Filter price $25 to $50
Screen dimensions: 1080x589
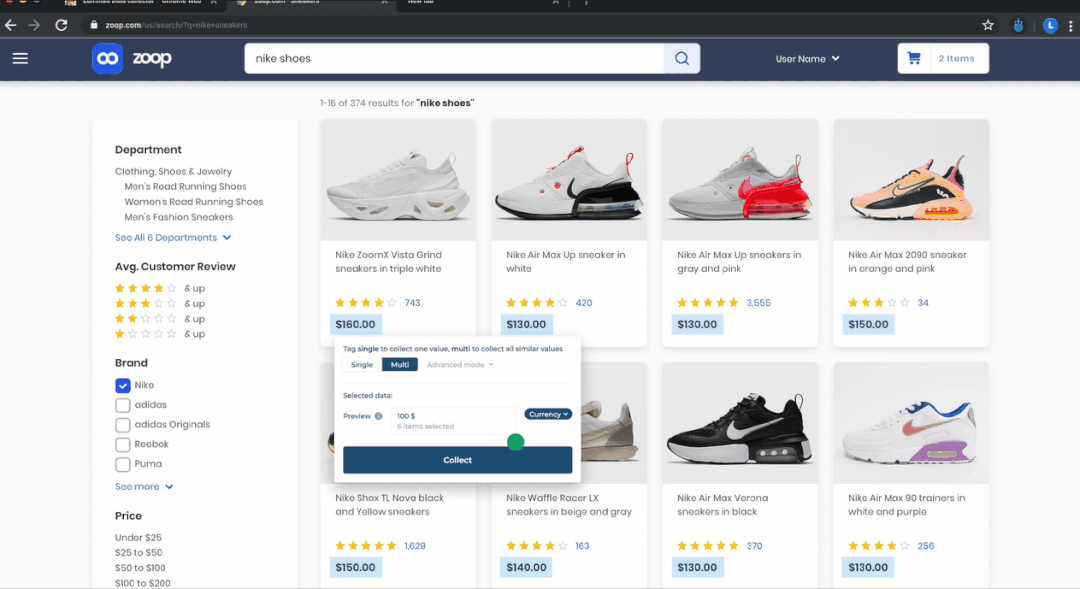click(x=138, y=552)
